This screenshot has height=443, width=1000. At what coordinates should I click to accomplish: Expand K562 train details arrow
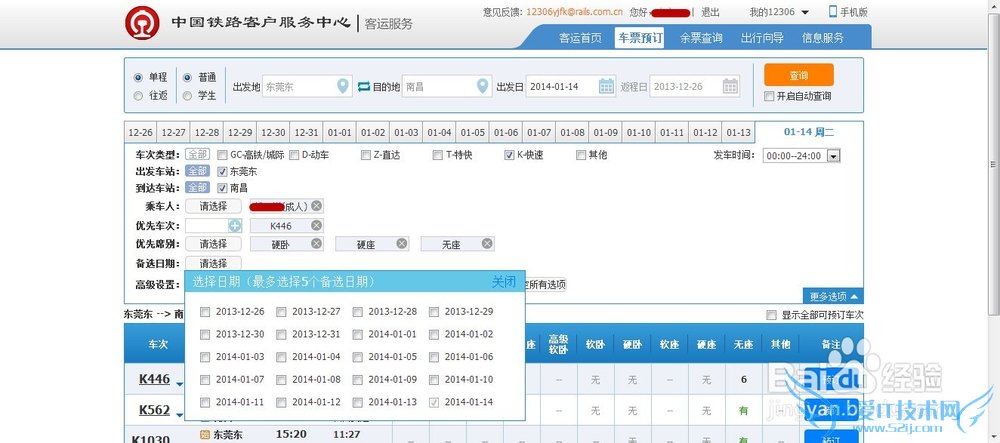(180, 416)
